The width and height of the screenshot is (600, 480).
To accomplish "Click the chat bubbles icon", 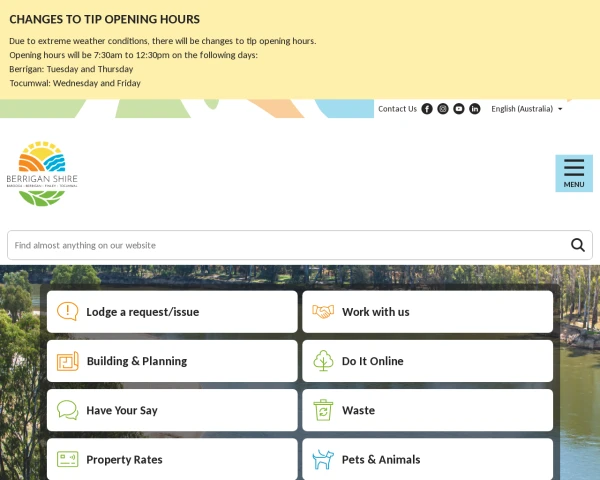I will tap(68, 410).
